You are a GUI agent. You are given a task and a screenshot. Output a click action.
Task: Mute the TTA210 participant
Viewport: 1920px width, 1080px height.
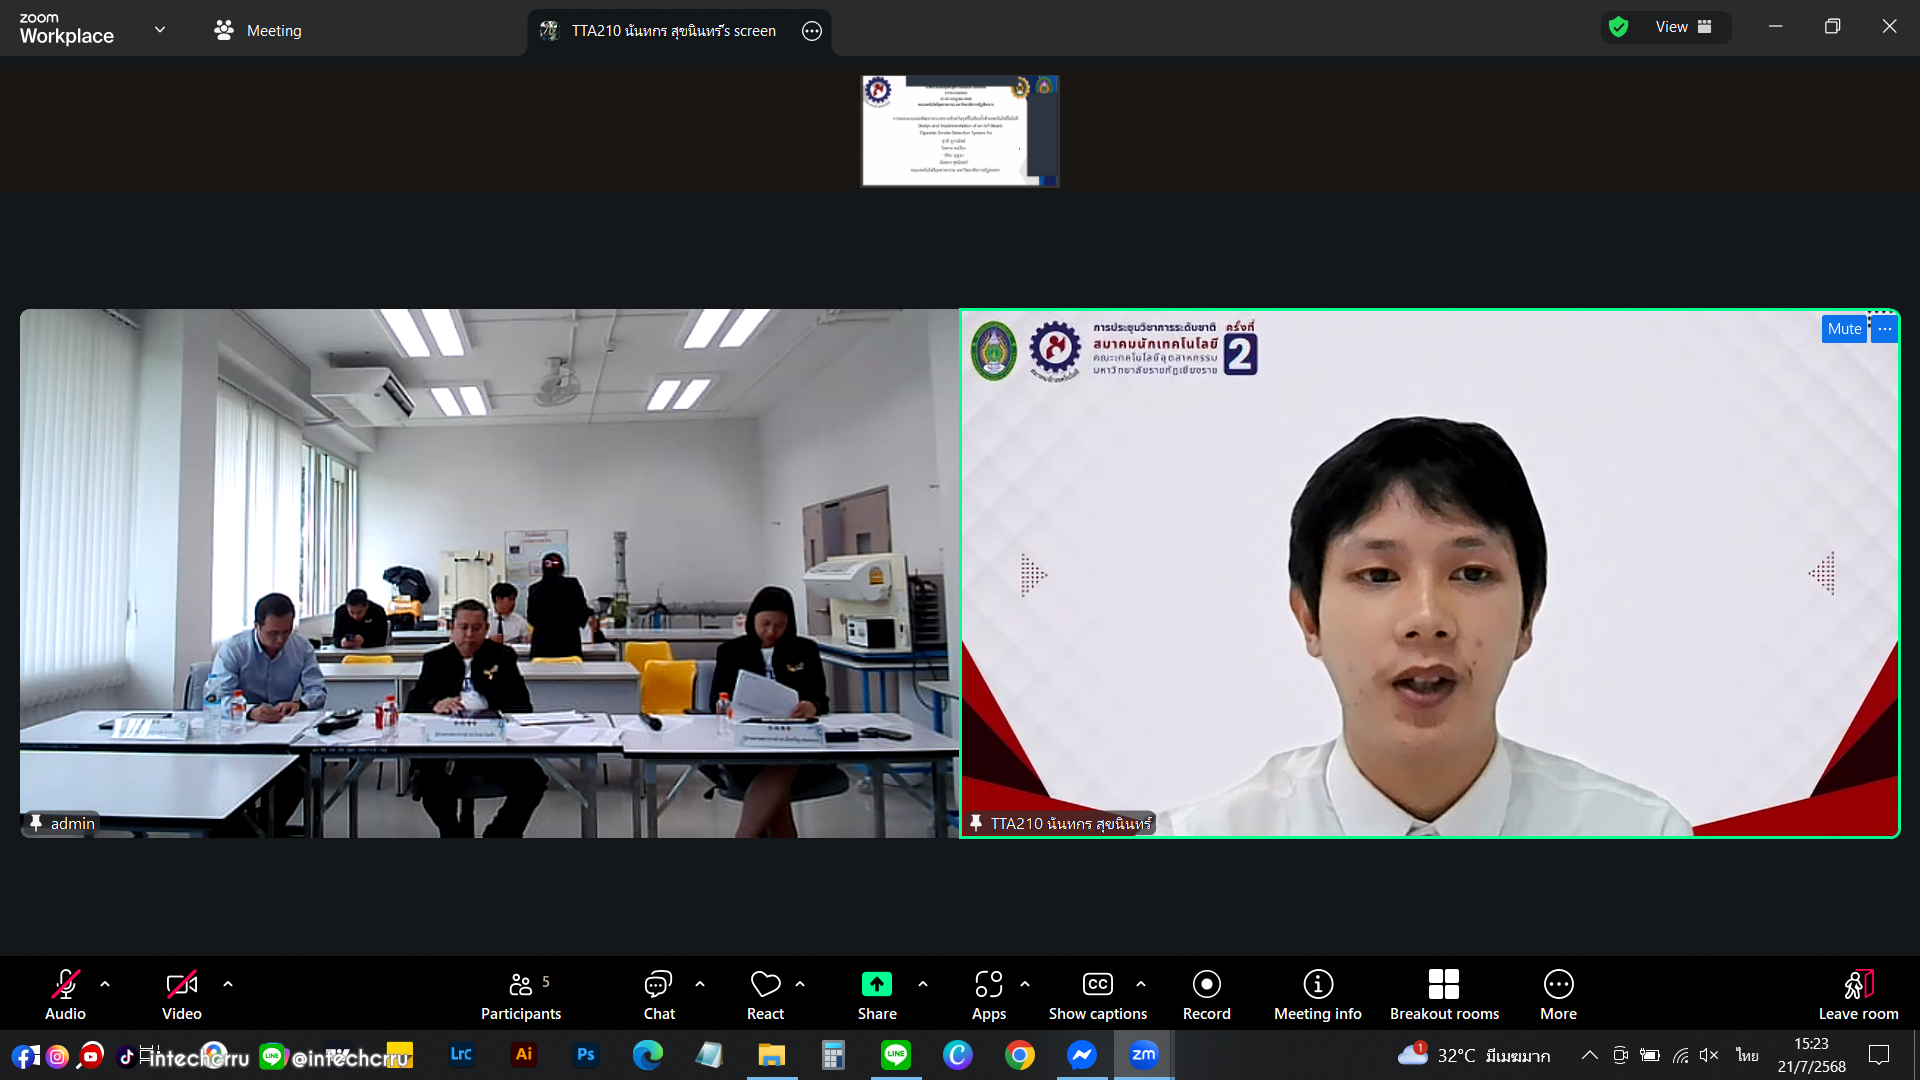(x=1843, y=329)
